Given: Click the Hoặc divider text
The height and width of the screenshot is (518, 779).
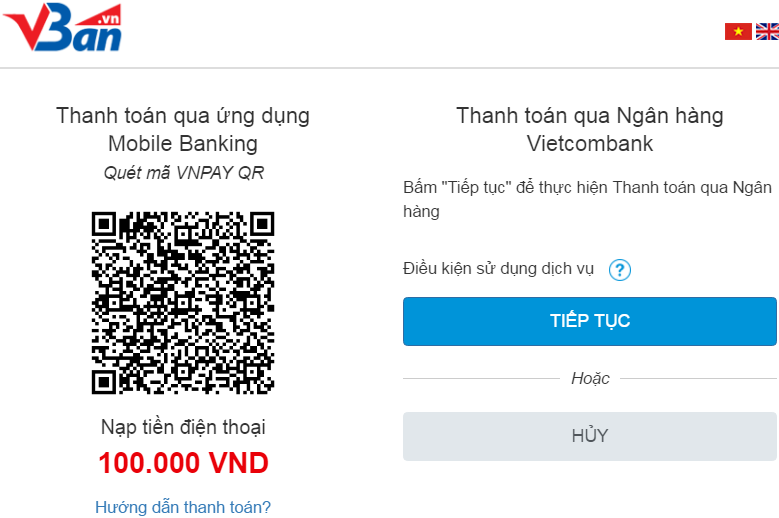Looking at the screenshot, I should [x=590, y=378].
